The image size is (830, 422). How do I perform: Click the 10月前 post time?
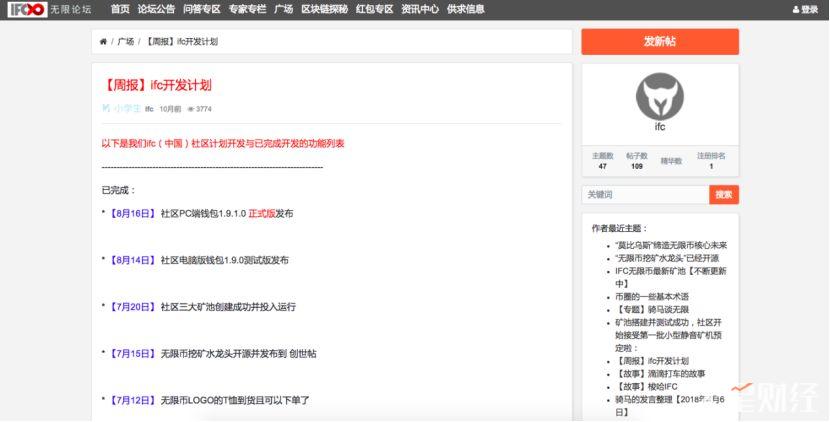[x=170, y=109]
